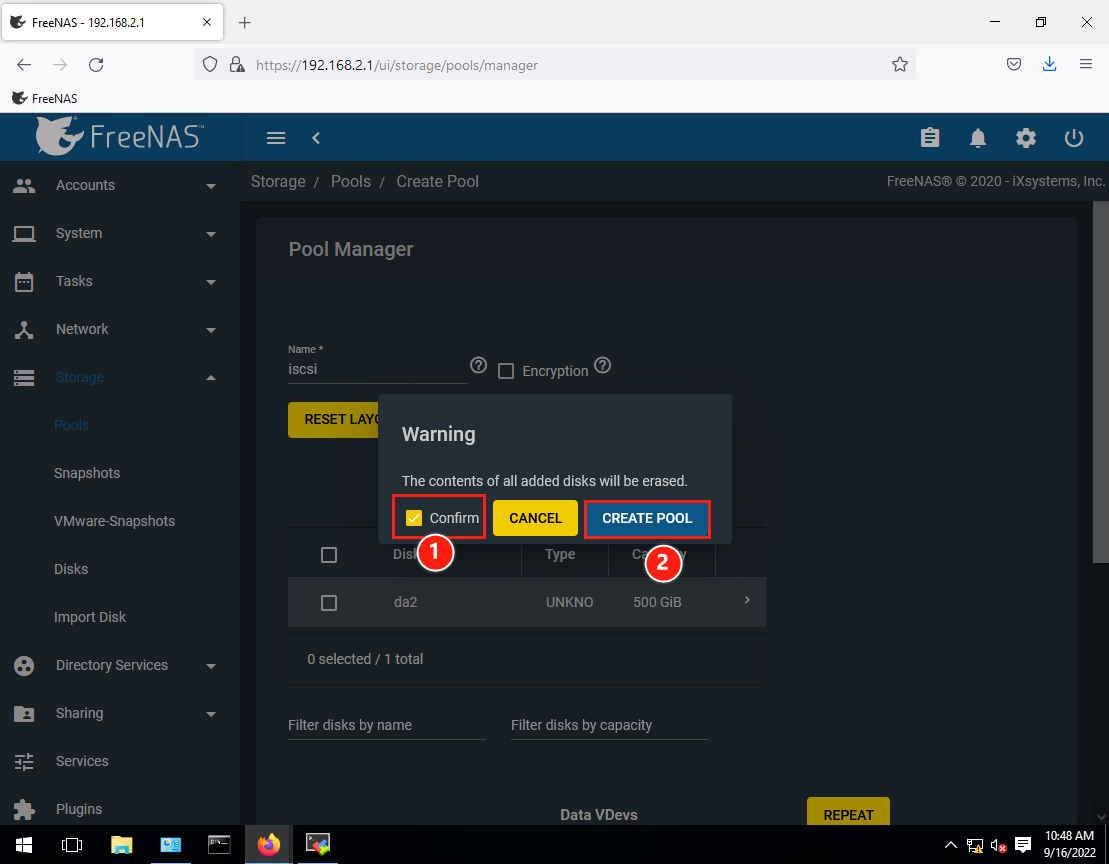Go to Pools breadcrumb
This screenshot has height=864, width=1109.
tap(351, 182)
